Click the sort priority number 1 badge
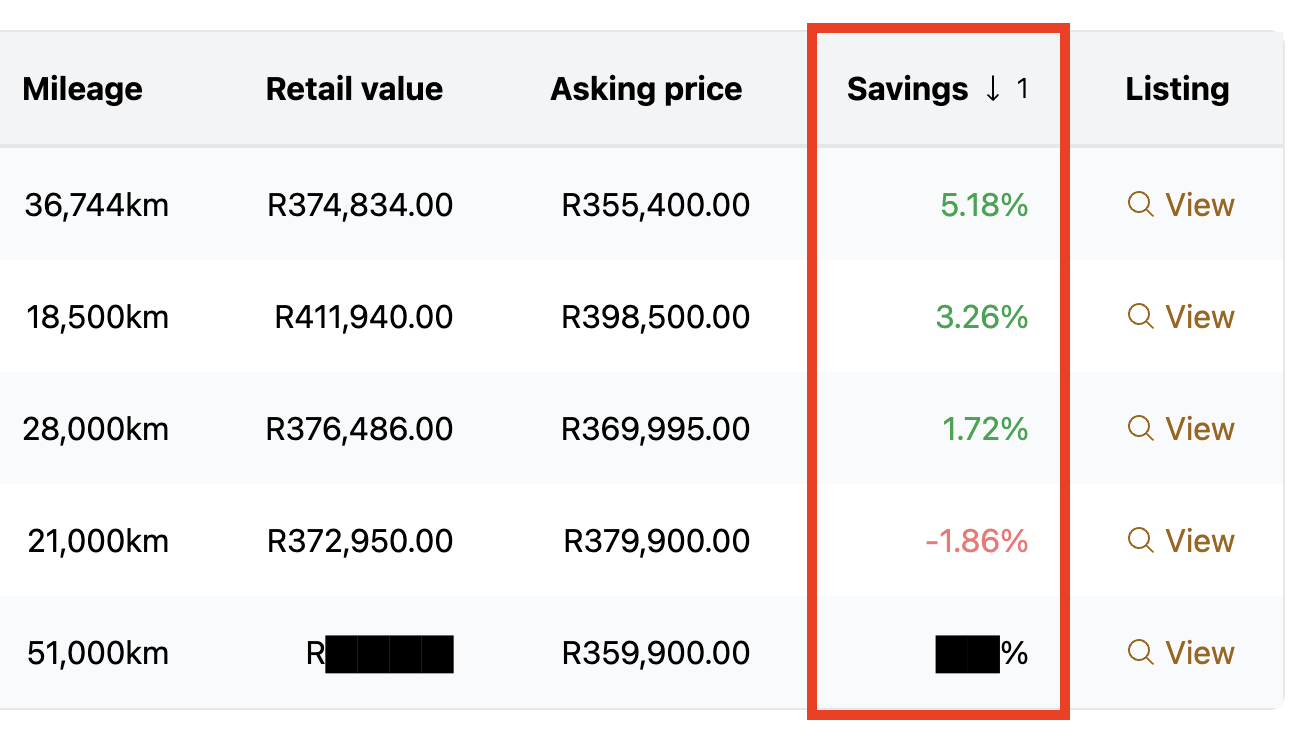1313x748 pixels. coord(1022,89)
